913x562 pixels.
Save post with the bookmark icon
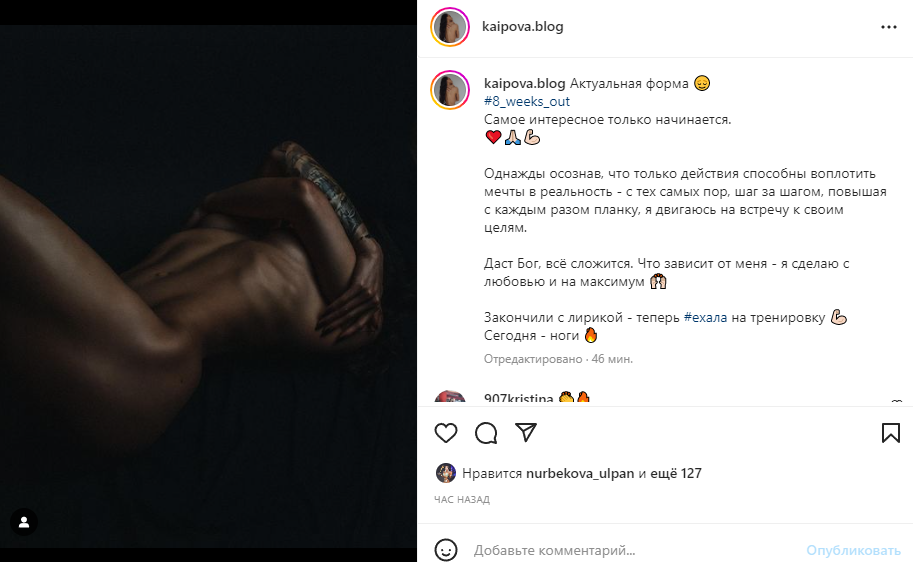891,433
